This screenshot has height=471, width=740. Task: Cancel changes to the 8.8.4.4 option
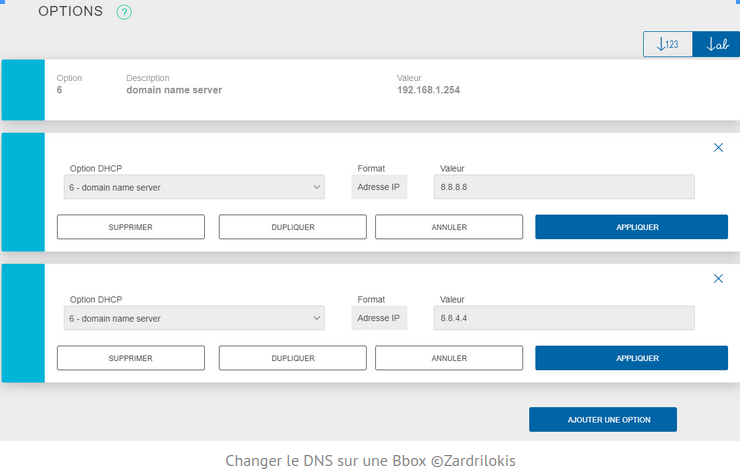pyautogui.click(x=449, y=358)
